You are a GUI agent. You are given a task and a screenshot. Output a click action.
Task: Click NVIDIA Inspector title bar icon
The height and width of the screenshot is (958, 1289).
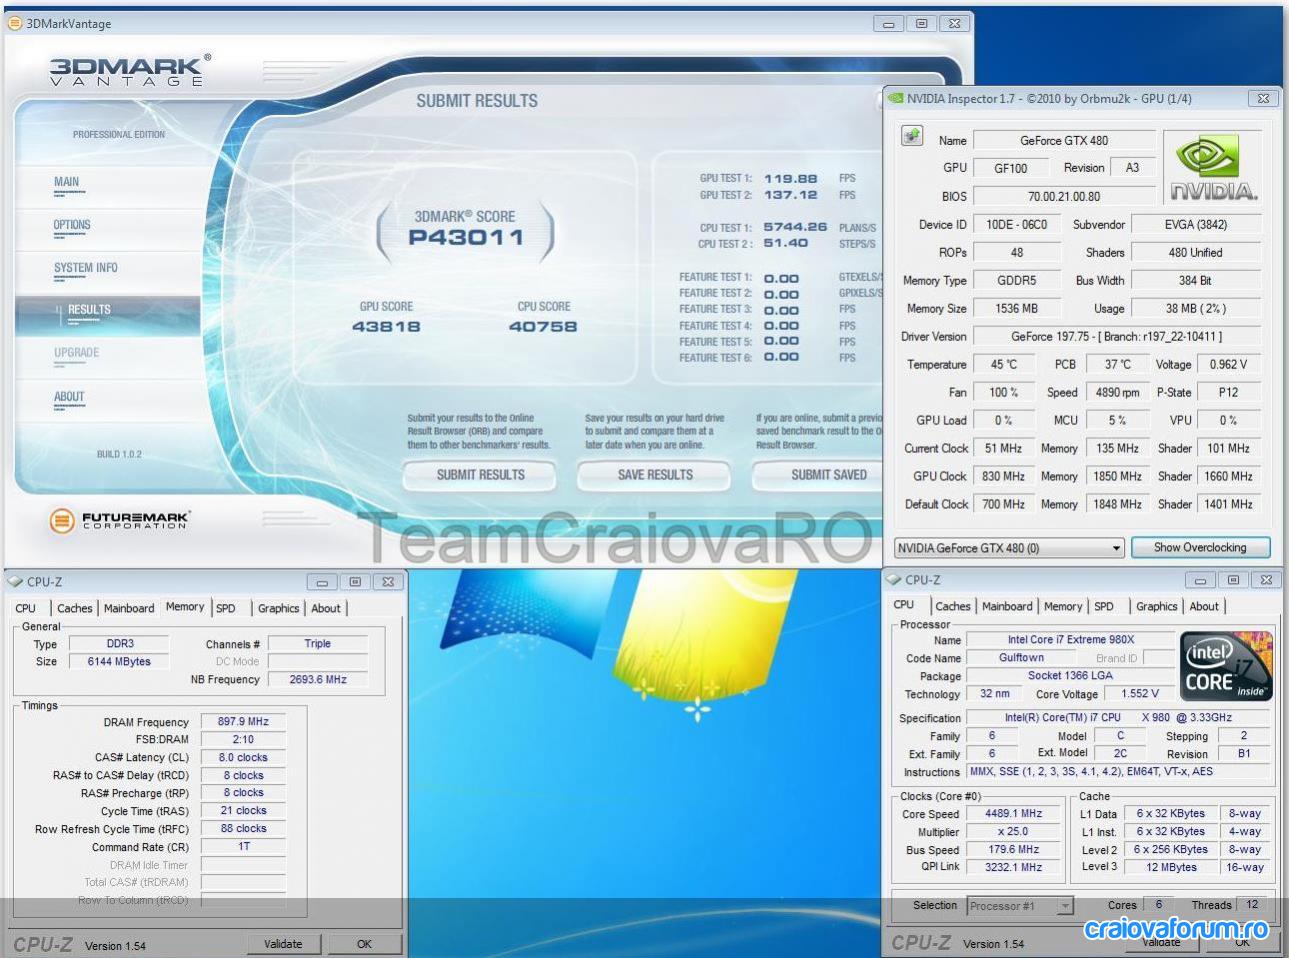coord(896,98)
